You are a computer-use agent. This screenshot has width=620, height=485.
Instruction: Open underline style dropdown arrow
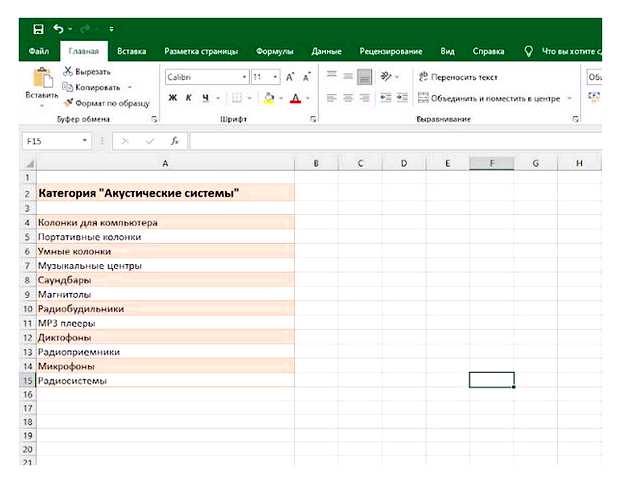point(218,98)
